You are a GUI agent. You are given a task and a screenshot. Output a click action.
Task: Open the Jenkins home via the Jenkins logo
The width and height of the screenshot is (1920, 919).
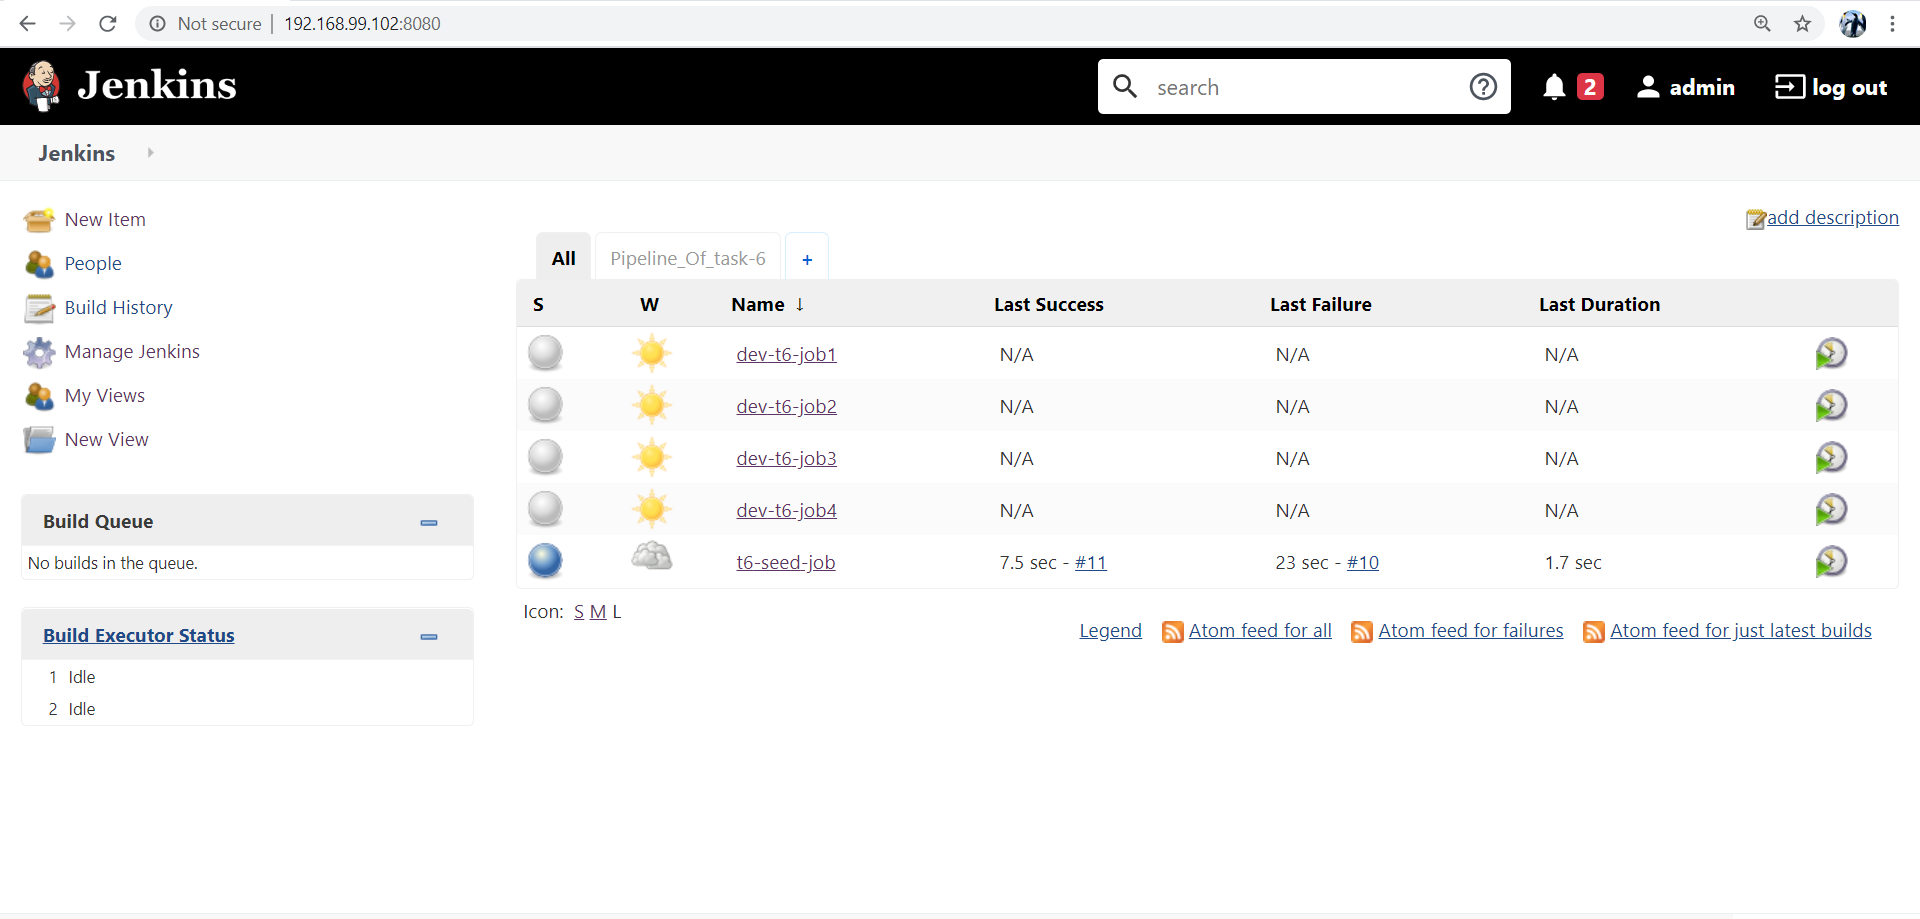point(41,86)
